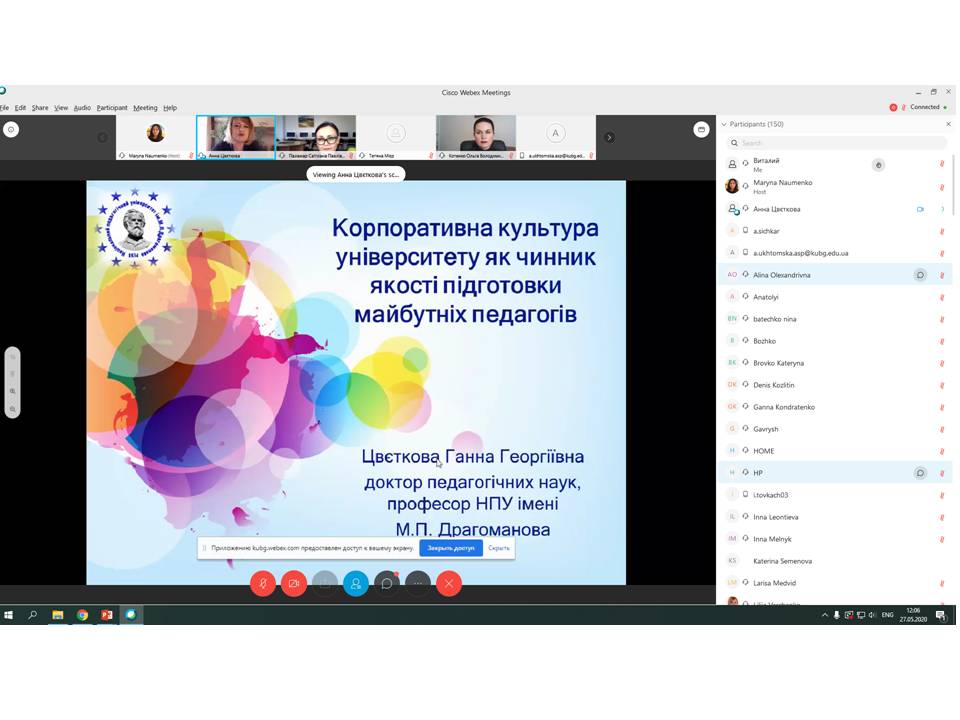The image size is (960, 720).
Task: Open the Meeting menu
Action: [145, 108]
